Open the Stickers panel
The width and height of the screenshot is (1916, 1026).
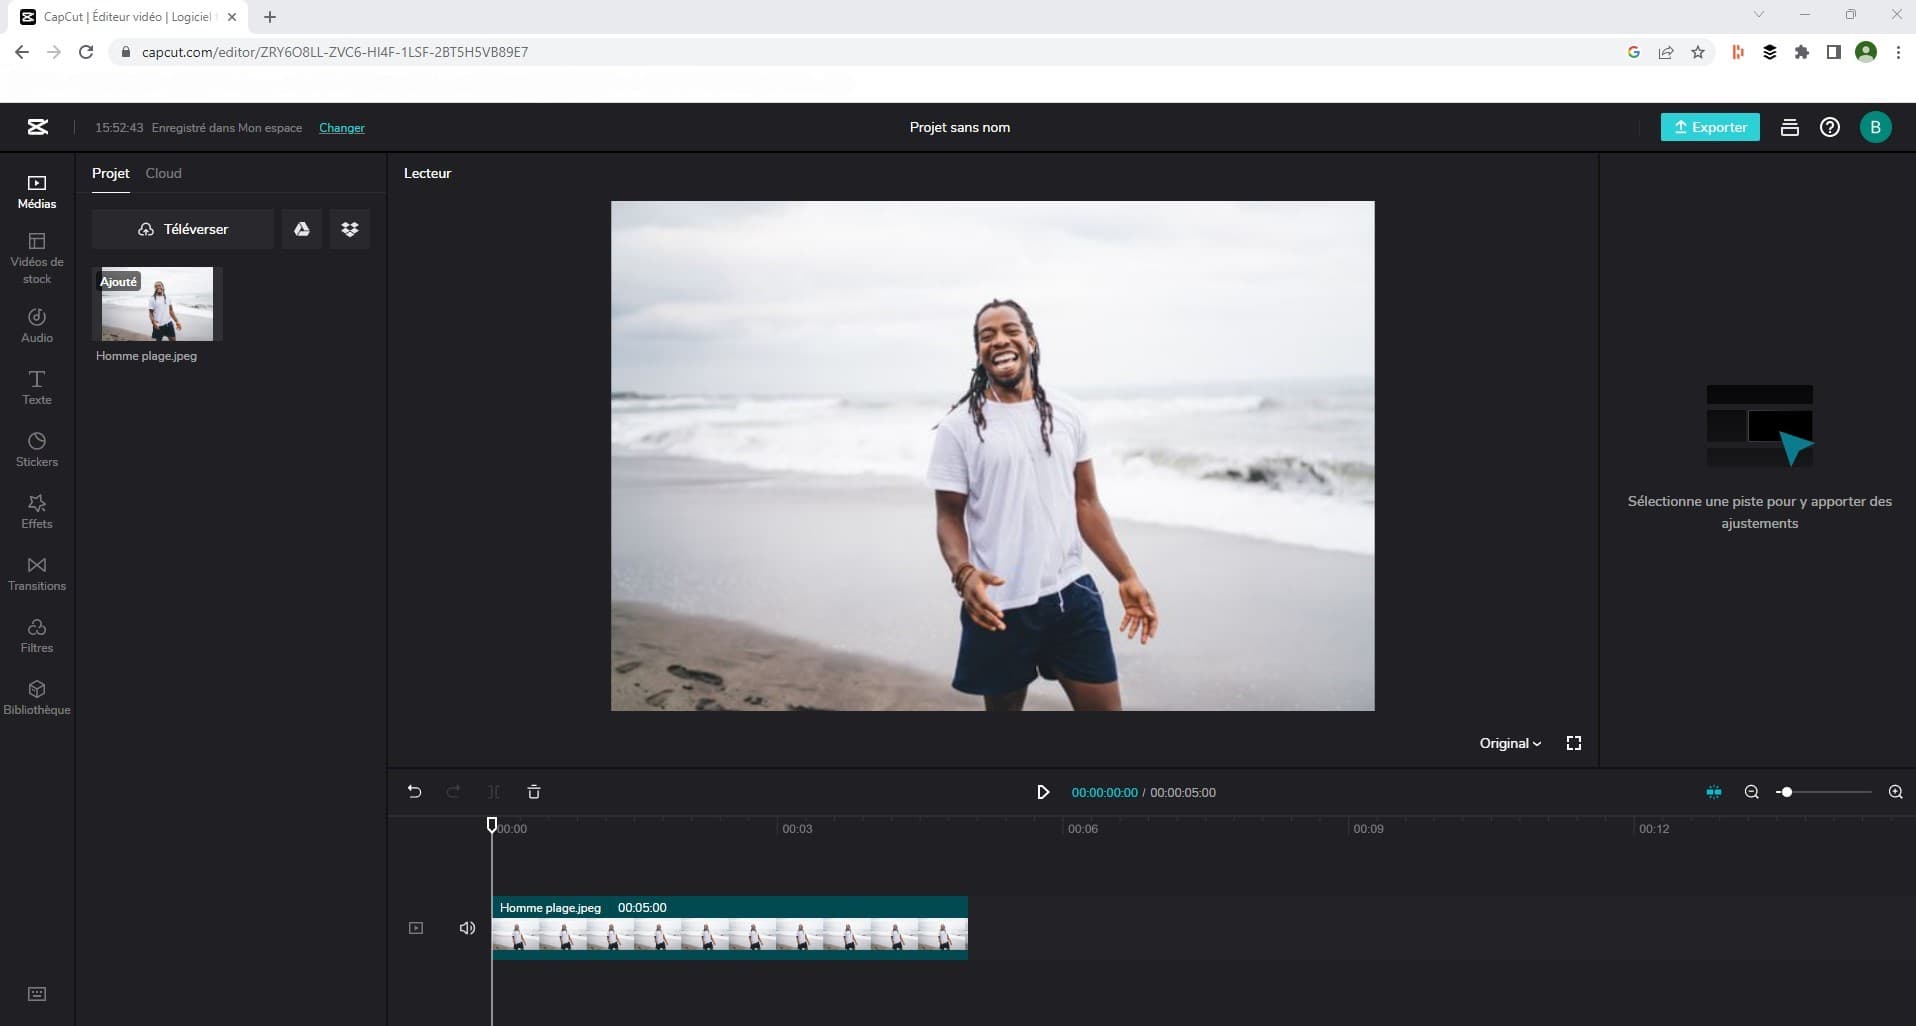click(x=35, y=448)
